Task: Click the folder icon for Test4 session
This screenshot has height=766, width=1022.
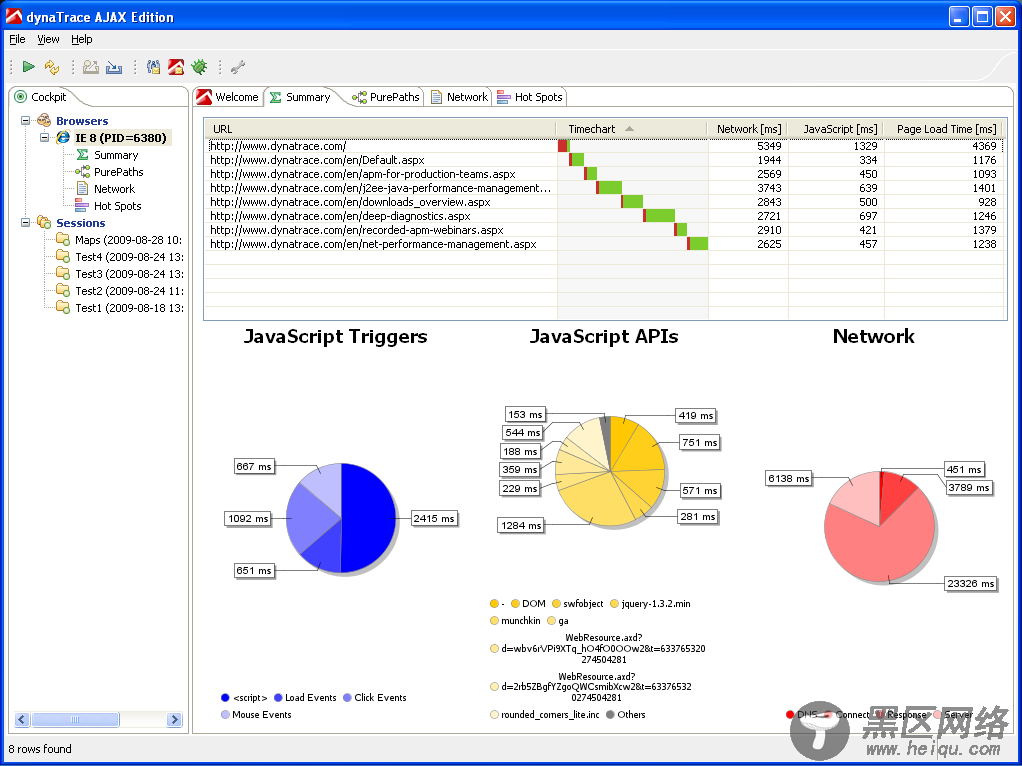Action: [63, 257]
